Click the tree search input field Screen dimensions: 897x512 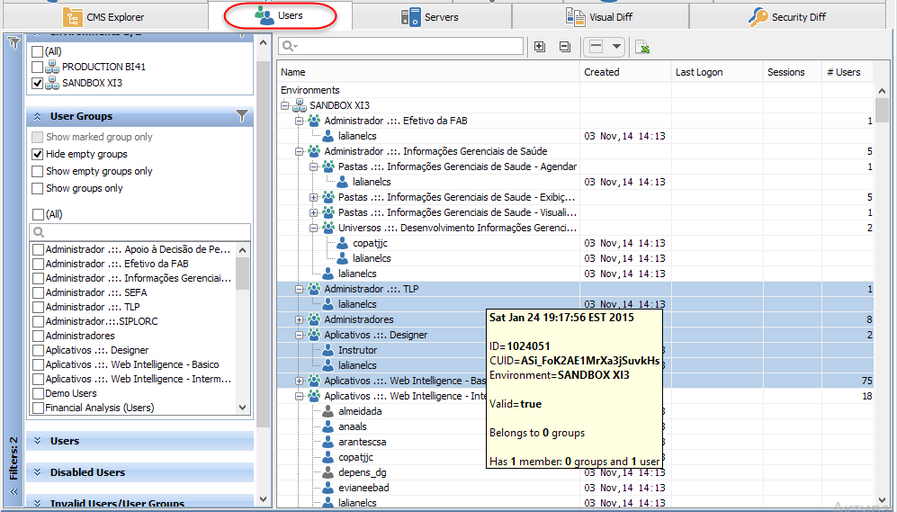400,46
